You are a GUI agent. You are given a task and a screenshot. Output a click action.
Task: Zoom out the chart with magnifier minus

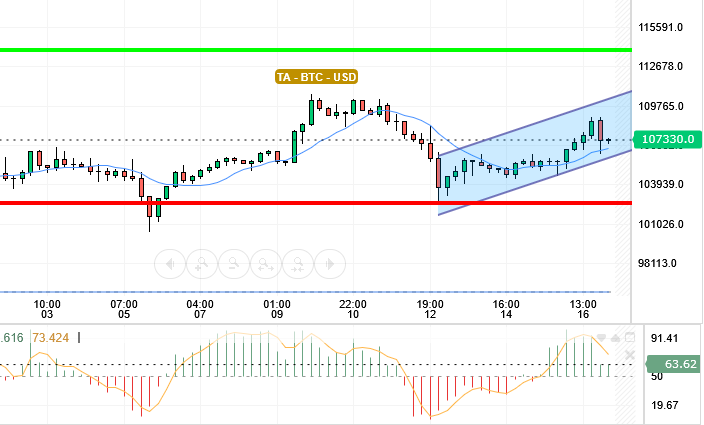click(x=234, y=264)
